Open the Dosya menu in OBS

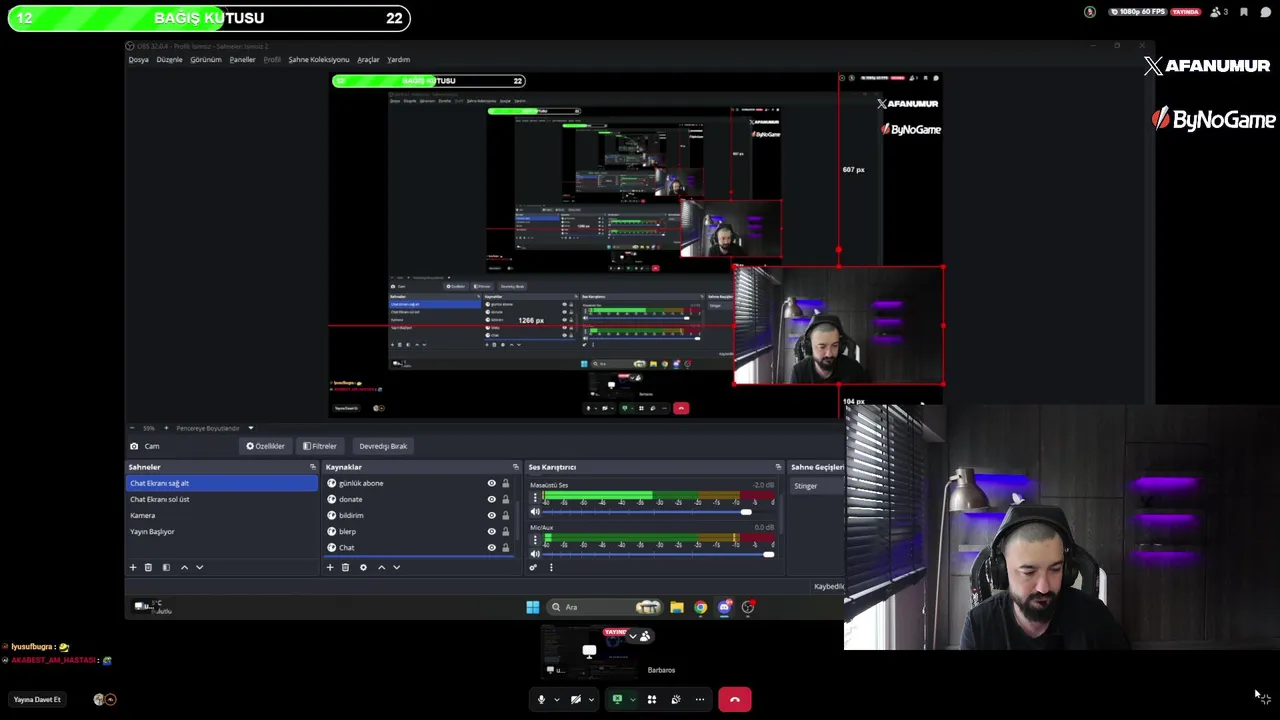(138, 59)
